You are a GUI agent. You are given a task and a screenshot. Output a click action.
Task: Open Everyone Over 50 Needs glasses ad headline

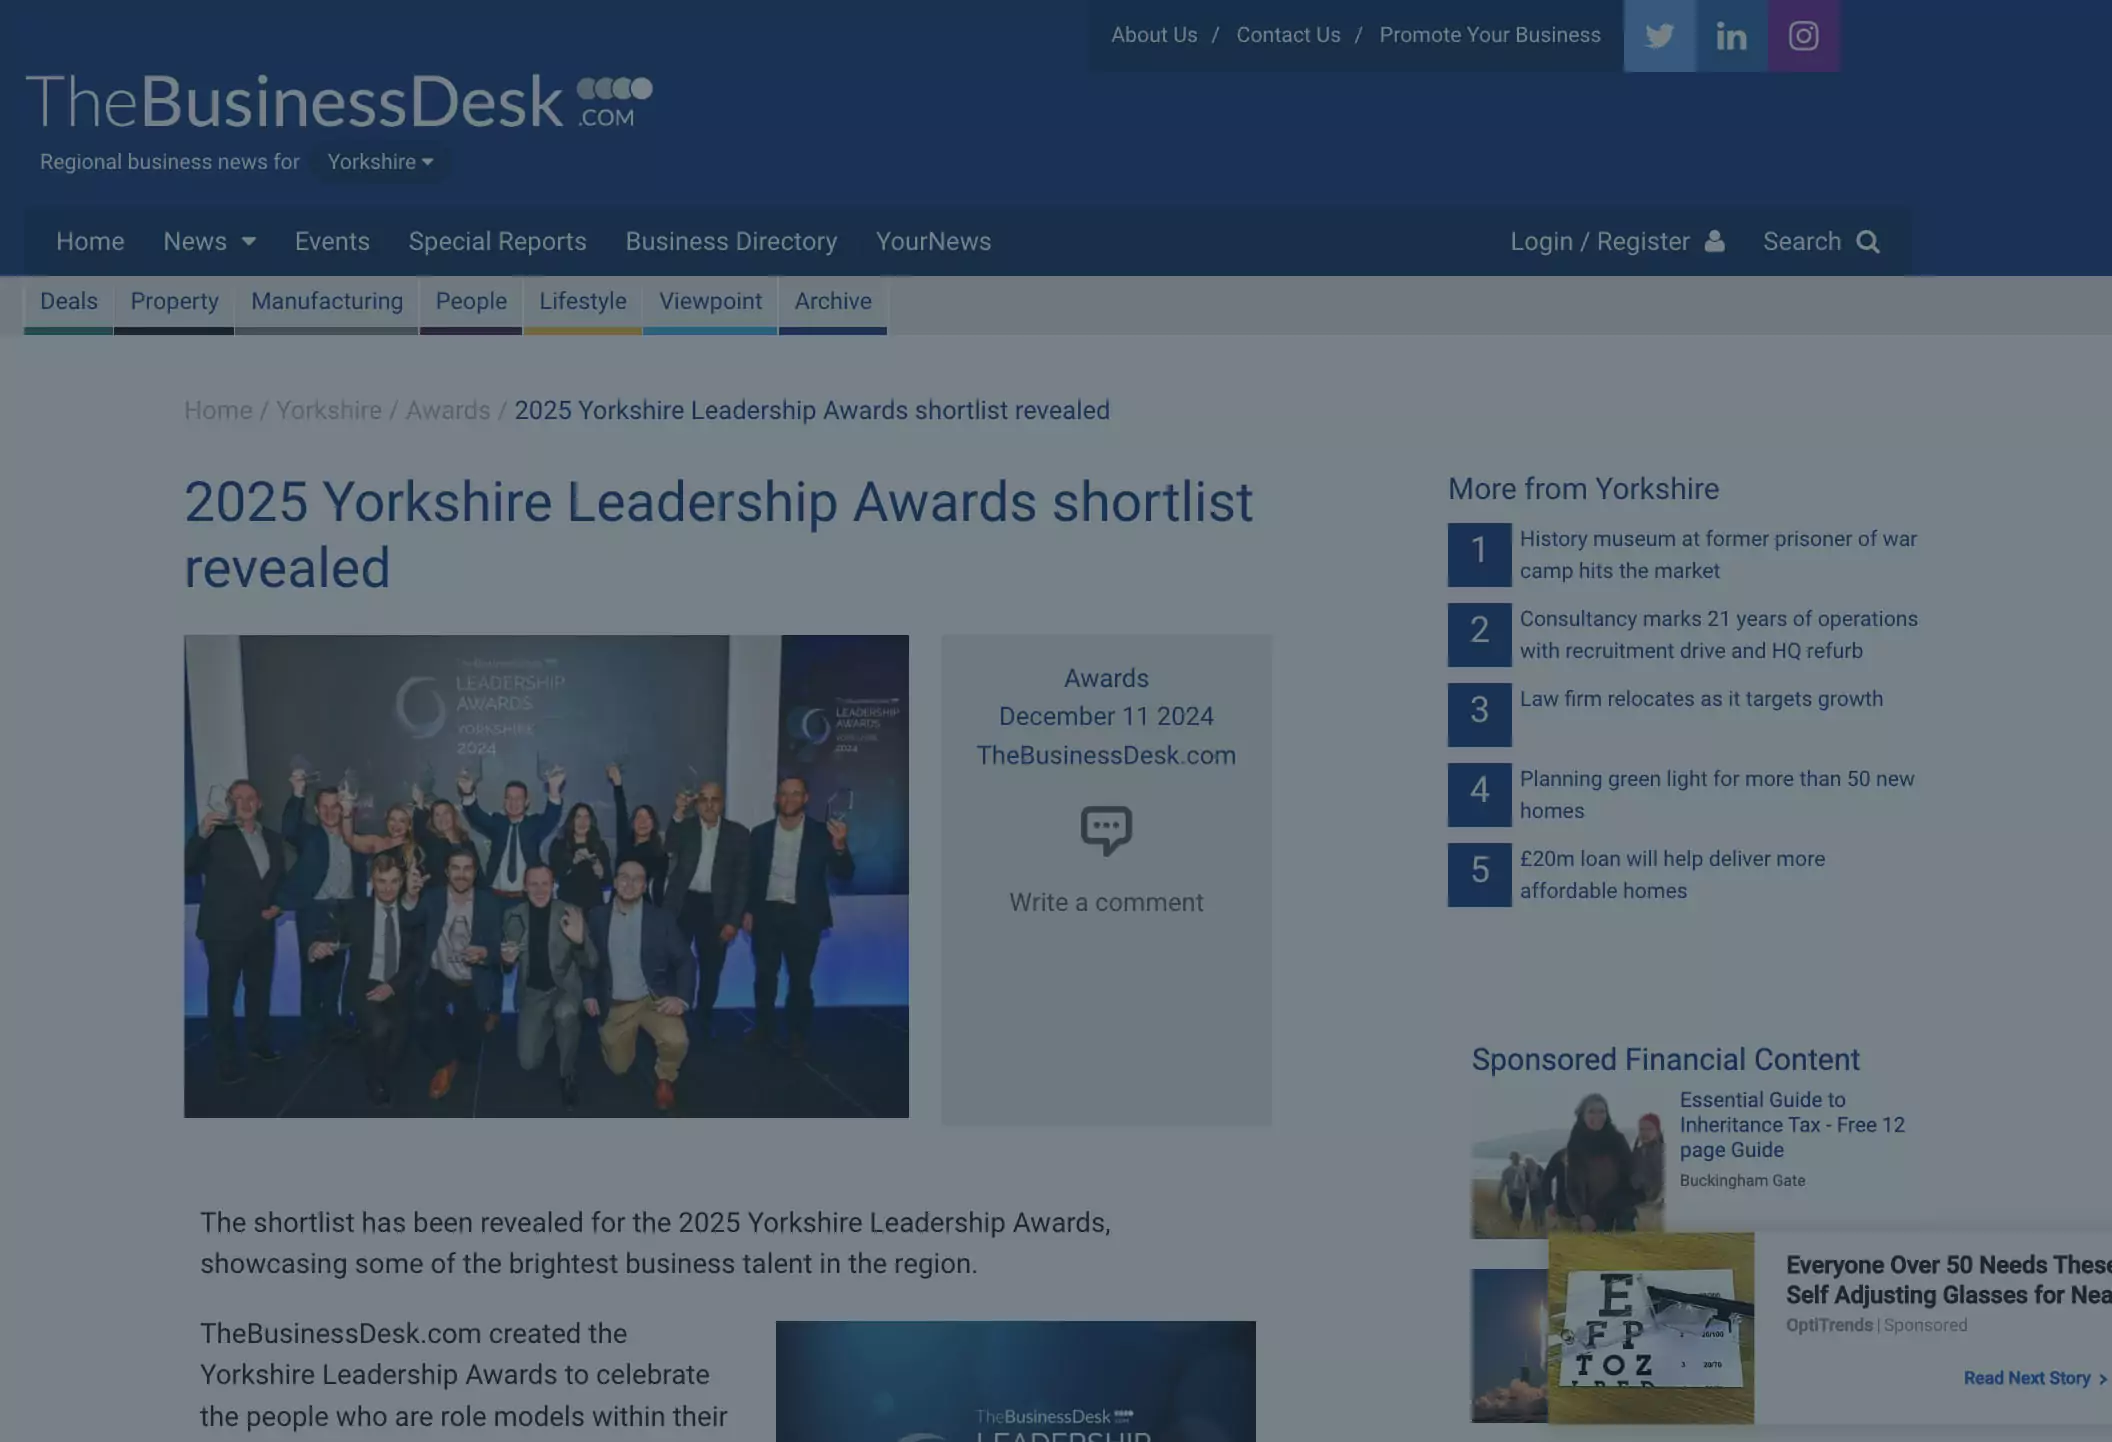tap(1948, 1280)
